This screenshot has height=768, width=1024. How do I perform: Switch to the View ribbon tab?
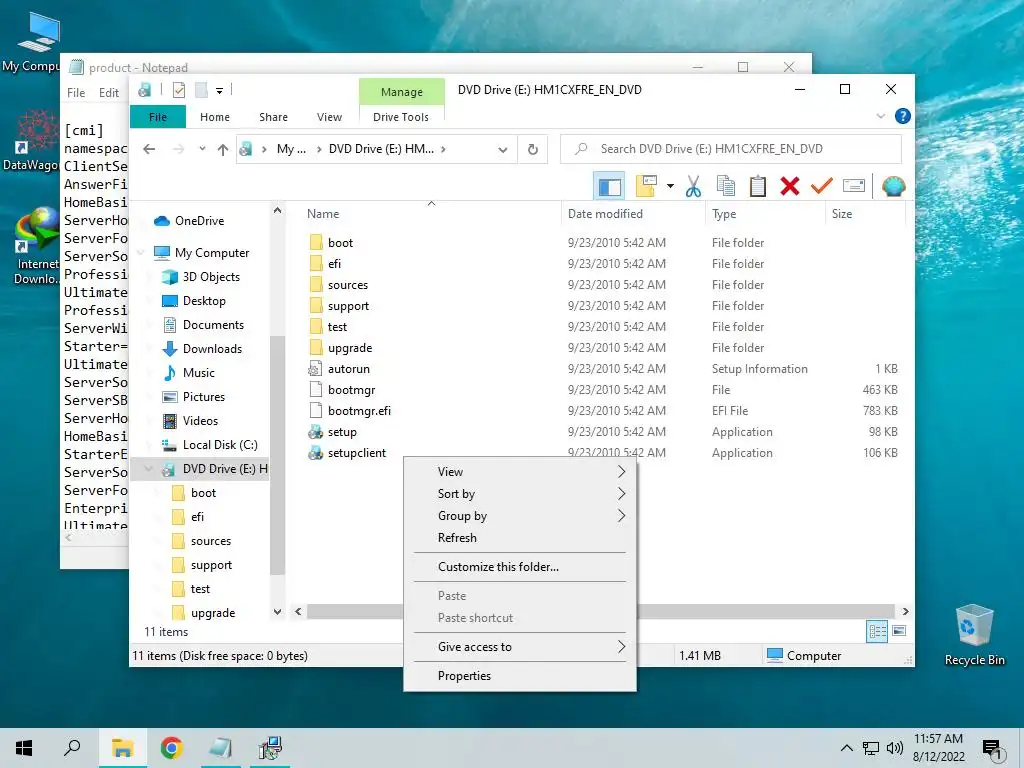coord(329,117)
